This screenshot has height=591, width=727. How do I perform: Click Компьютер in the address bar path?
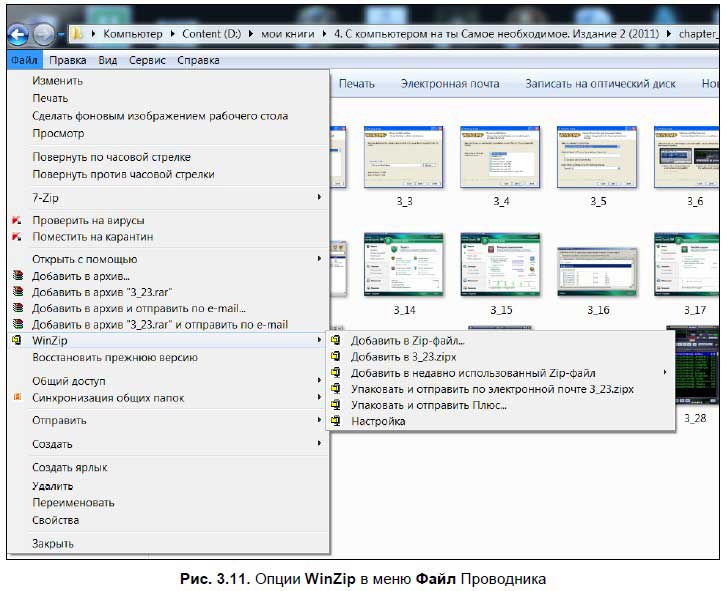click(133, 34)
